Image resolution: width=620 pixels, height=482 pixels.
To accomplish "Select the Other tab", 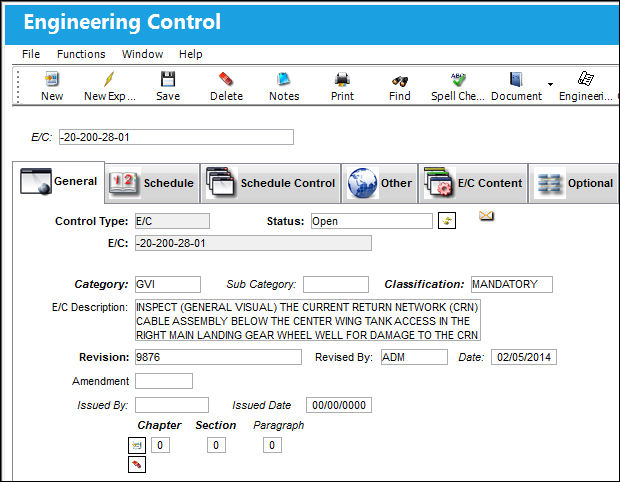I will point(380,183).
